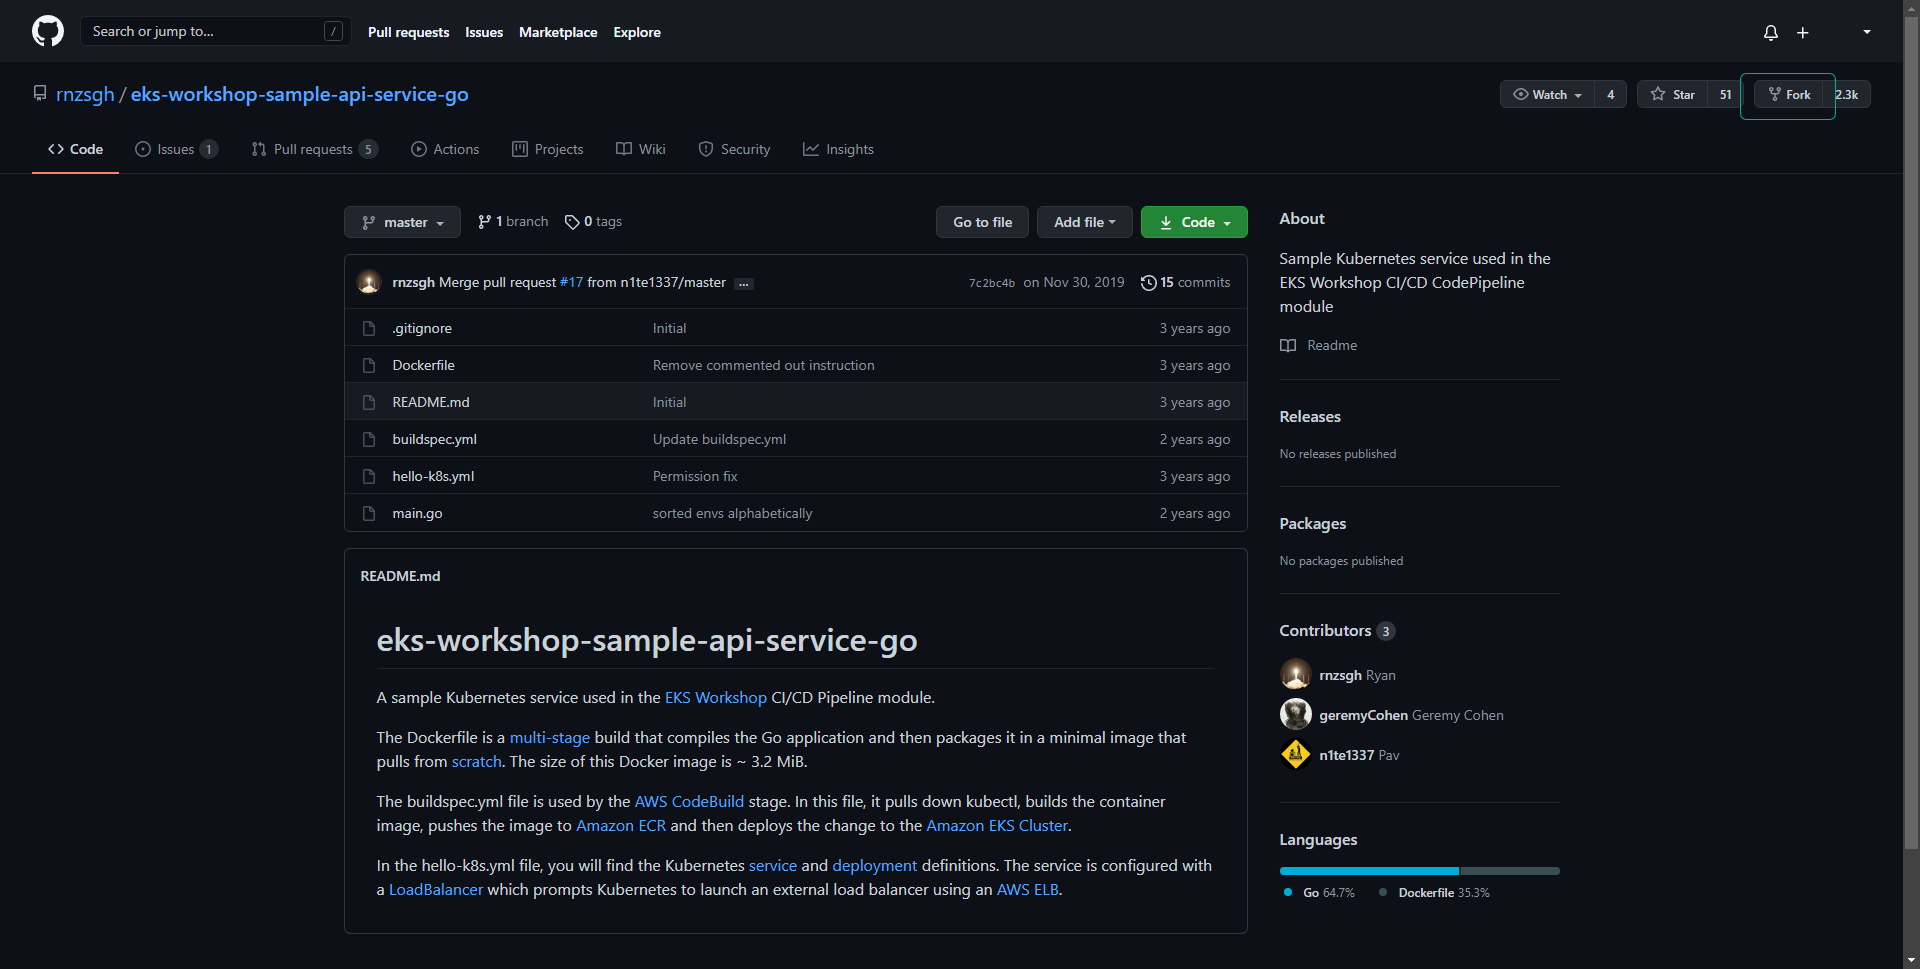Open geremyCohen contributor avatar
Image resolution: width=1920 pixels, height=969 pixels.
tap(1296, 714)
